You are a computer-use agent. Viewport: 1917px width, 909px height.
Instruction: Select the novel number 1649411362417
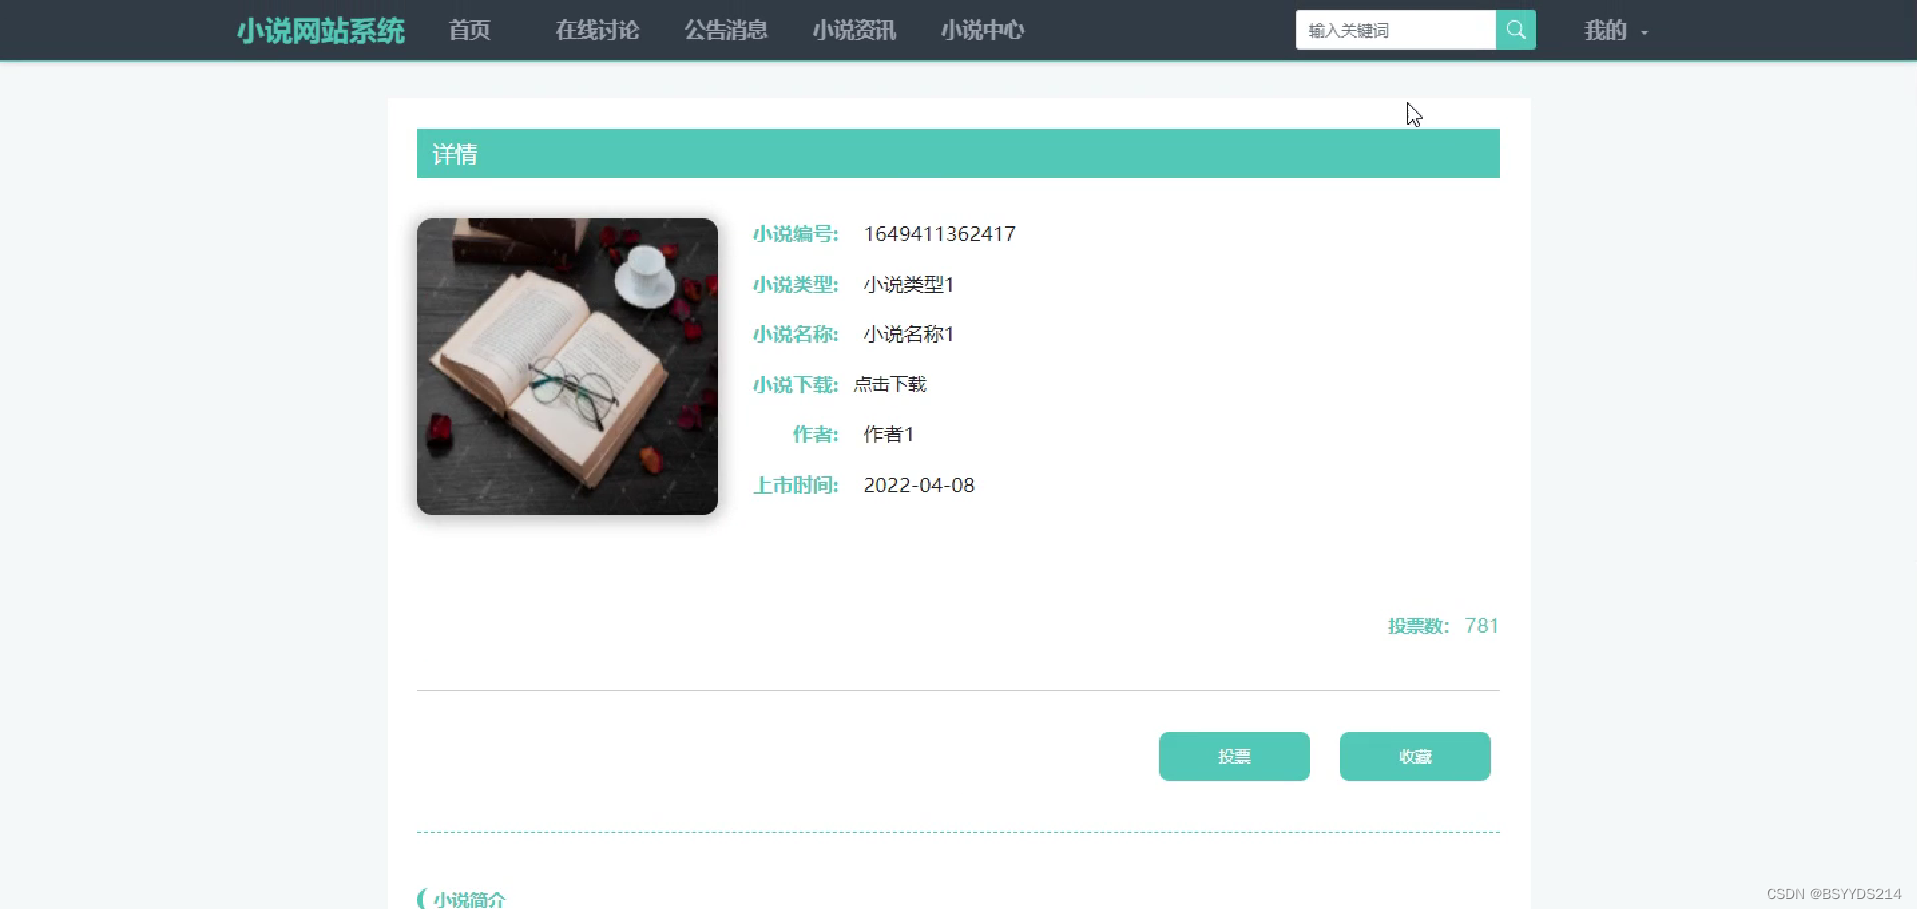[939, 234]
